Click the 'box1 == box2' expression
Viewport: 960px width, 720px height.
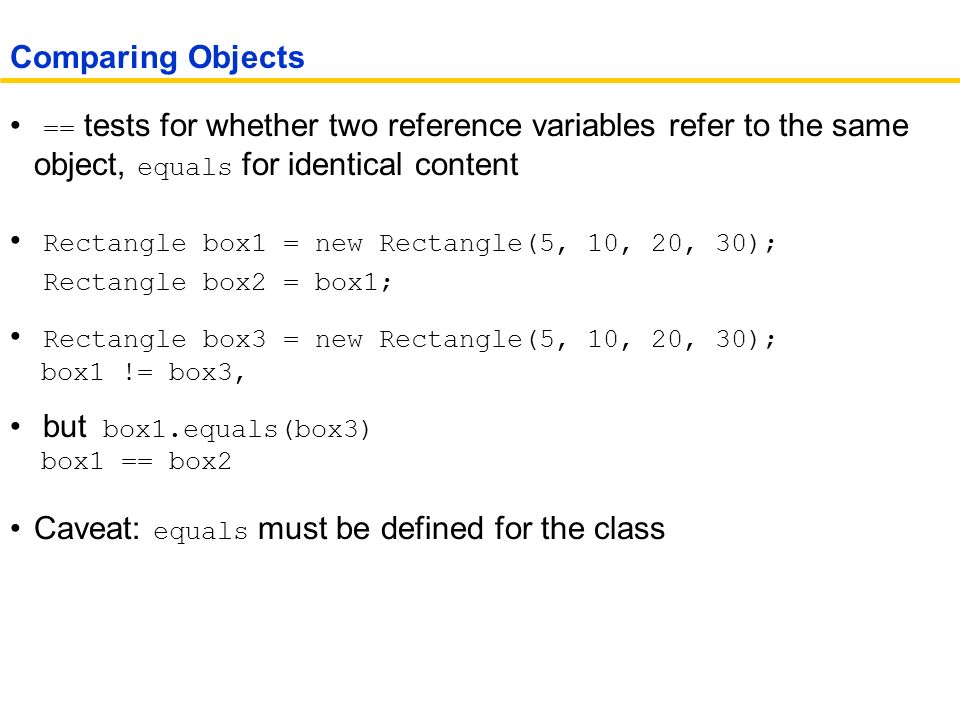tap(136, 461)
